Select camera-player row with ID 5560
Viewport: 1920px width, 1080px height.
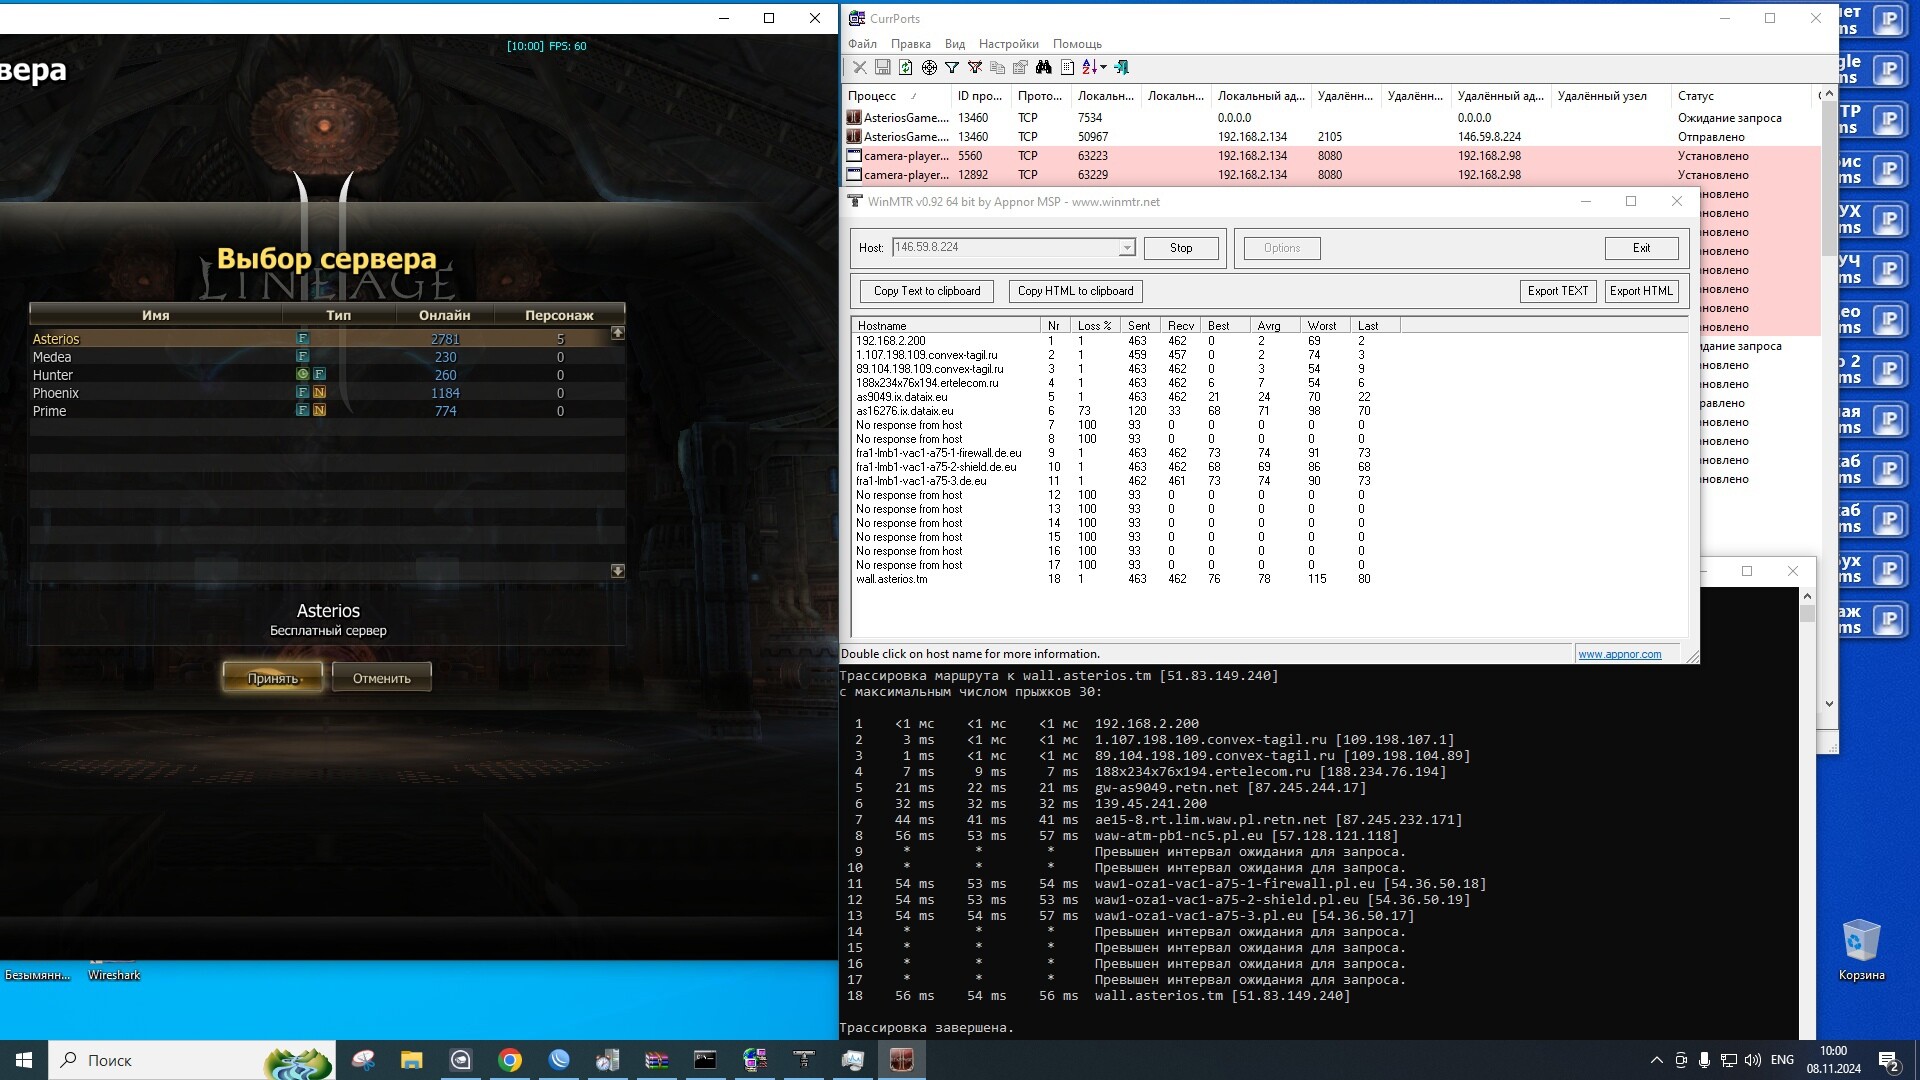[1330, 156]
